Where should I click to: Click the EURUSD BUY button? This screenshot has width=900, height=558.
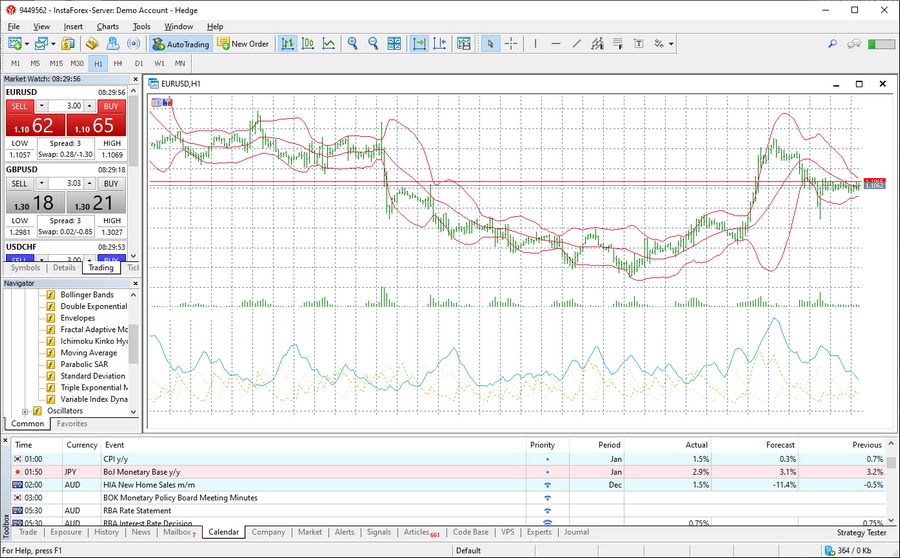(110, 106)
